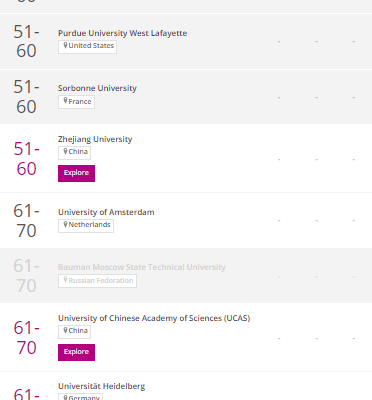Select the Russian Federation country tag
Image resolution: width=372 pixels, height=400 pixels.
pos(97,281)
